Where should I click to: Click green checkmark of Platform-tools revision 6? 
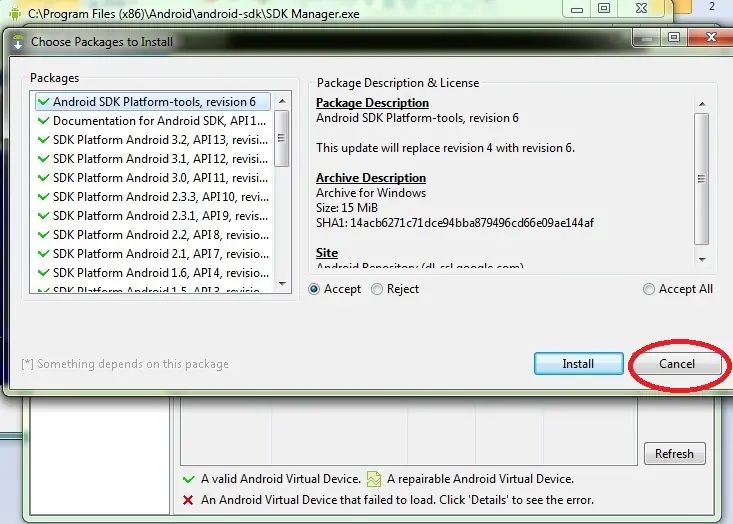43,101
